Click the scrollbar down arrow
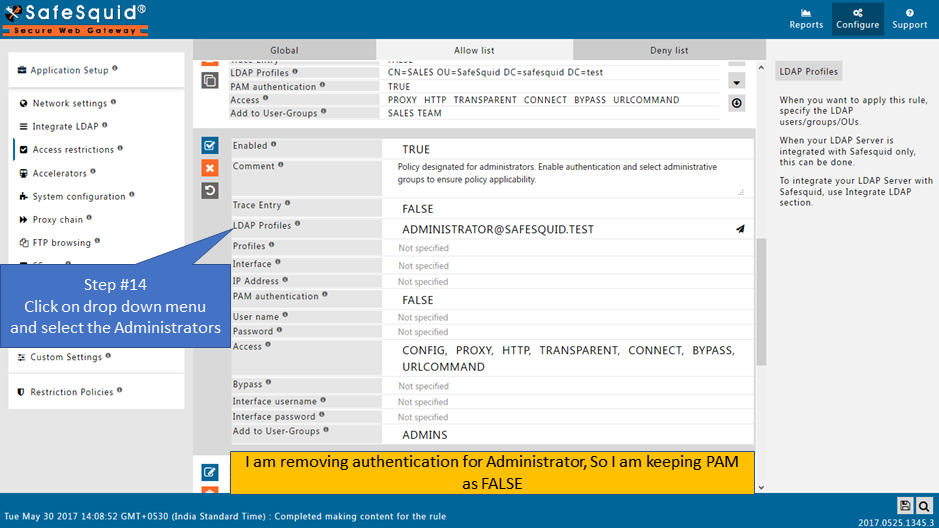Viewport: 939px width, 528px height. [761, 487]
